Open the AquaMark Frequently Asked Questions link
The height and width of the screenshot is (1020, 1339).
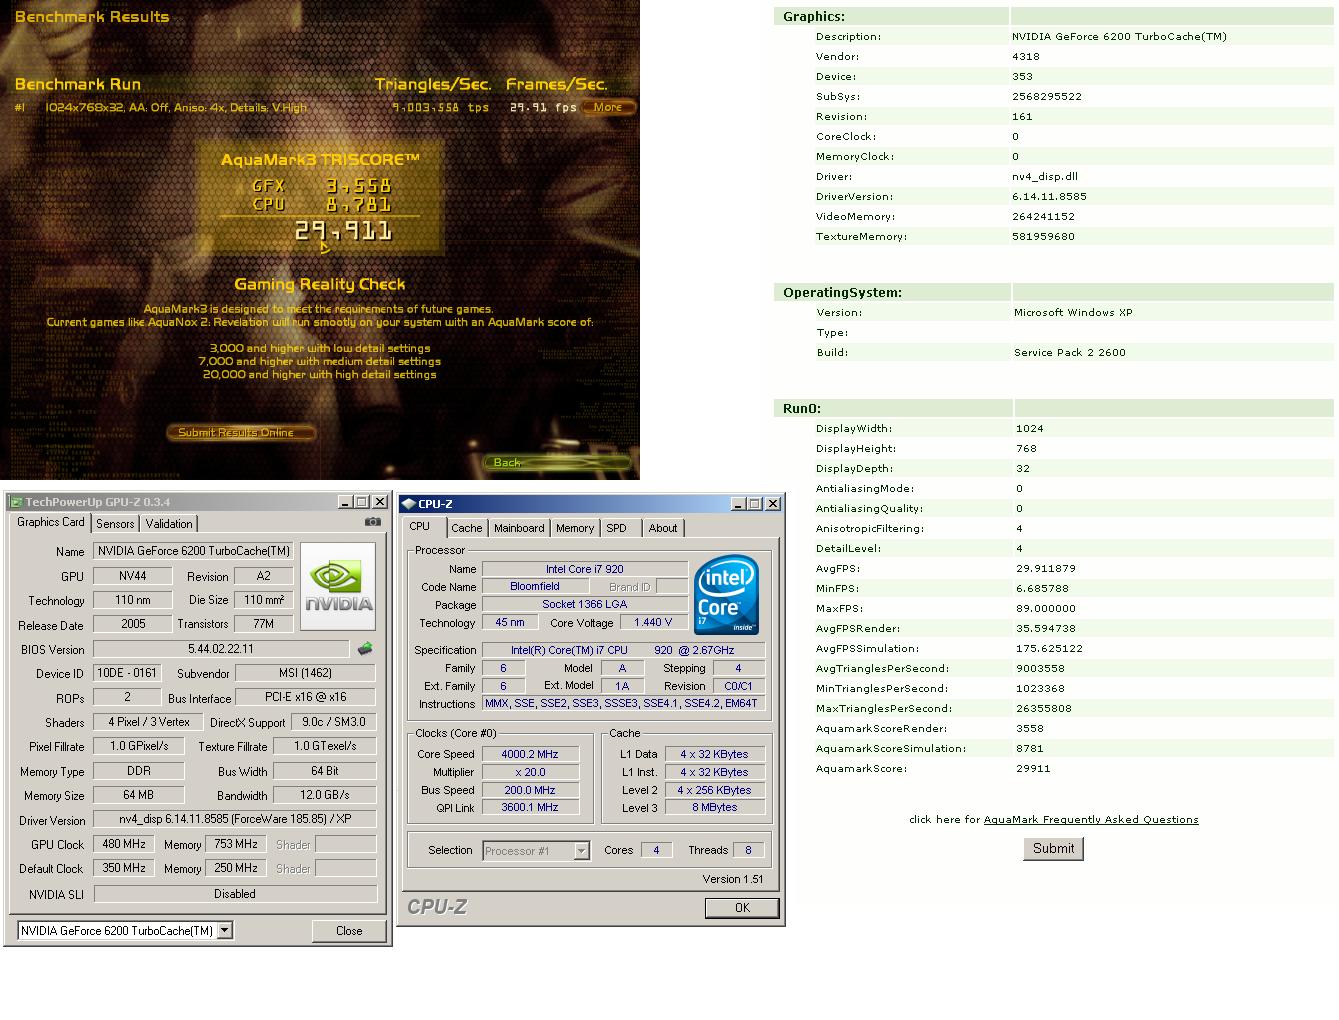coord(1091,819)
